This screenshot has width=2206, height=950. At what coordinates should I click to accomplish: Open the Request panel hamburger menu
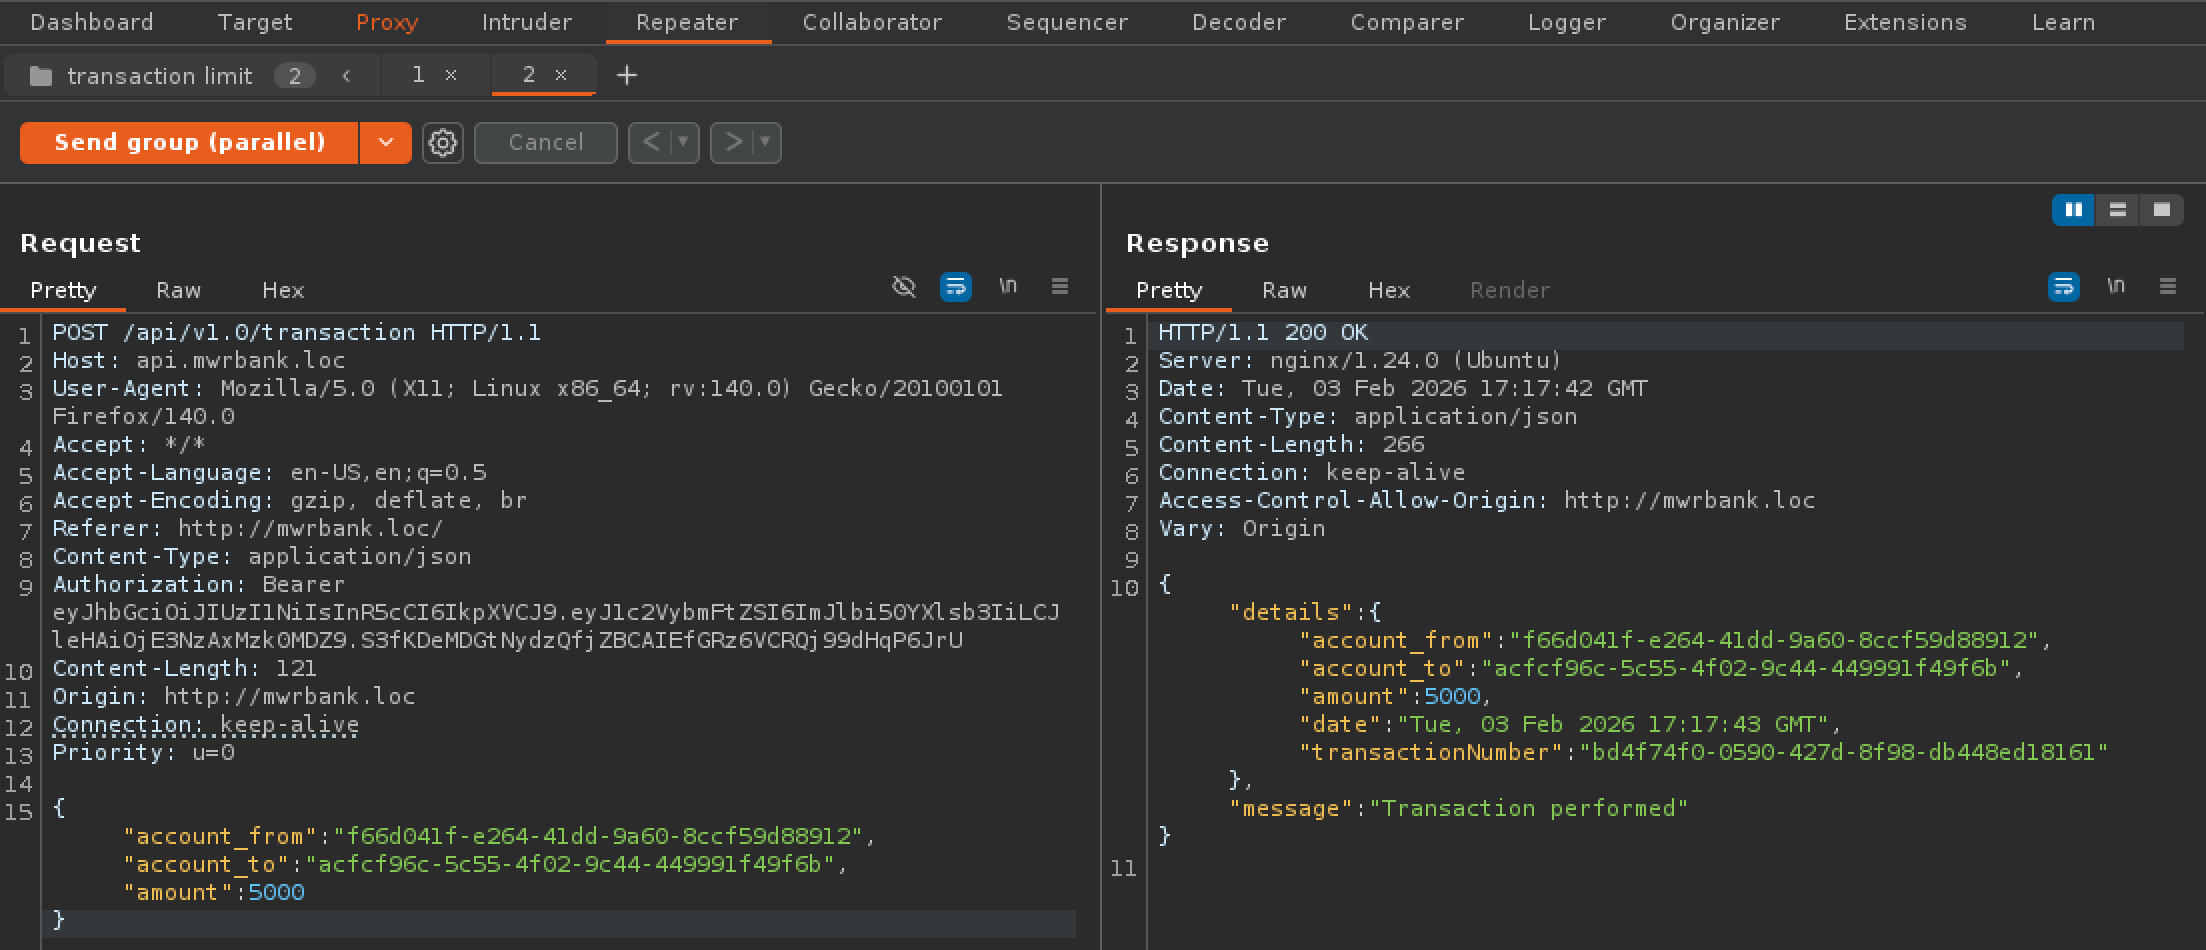pyautogui.click(x=1060, y=287)
